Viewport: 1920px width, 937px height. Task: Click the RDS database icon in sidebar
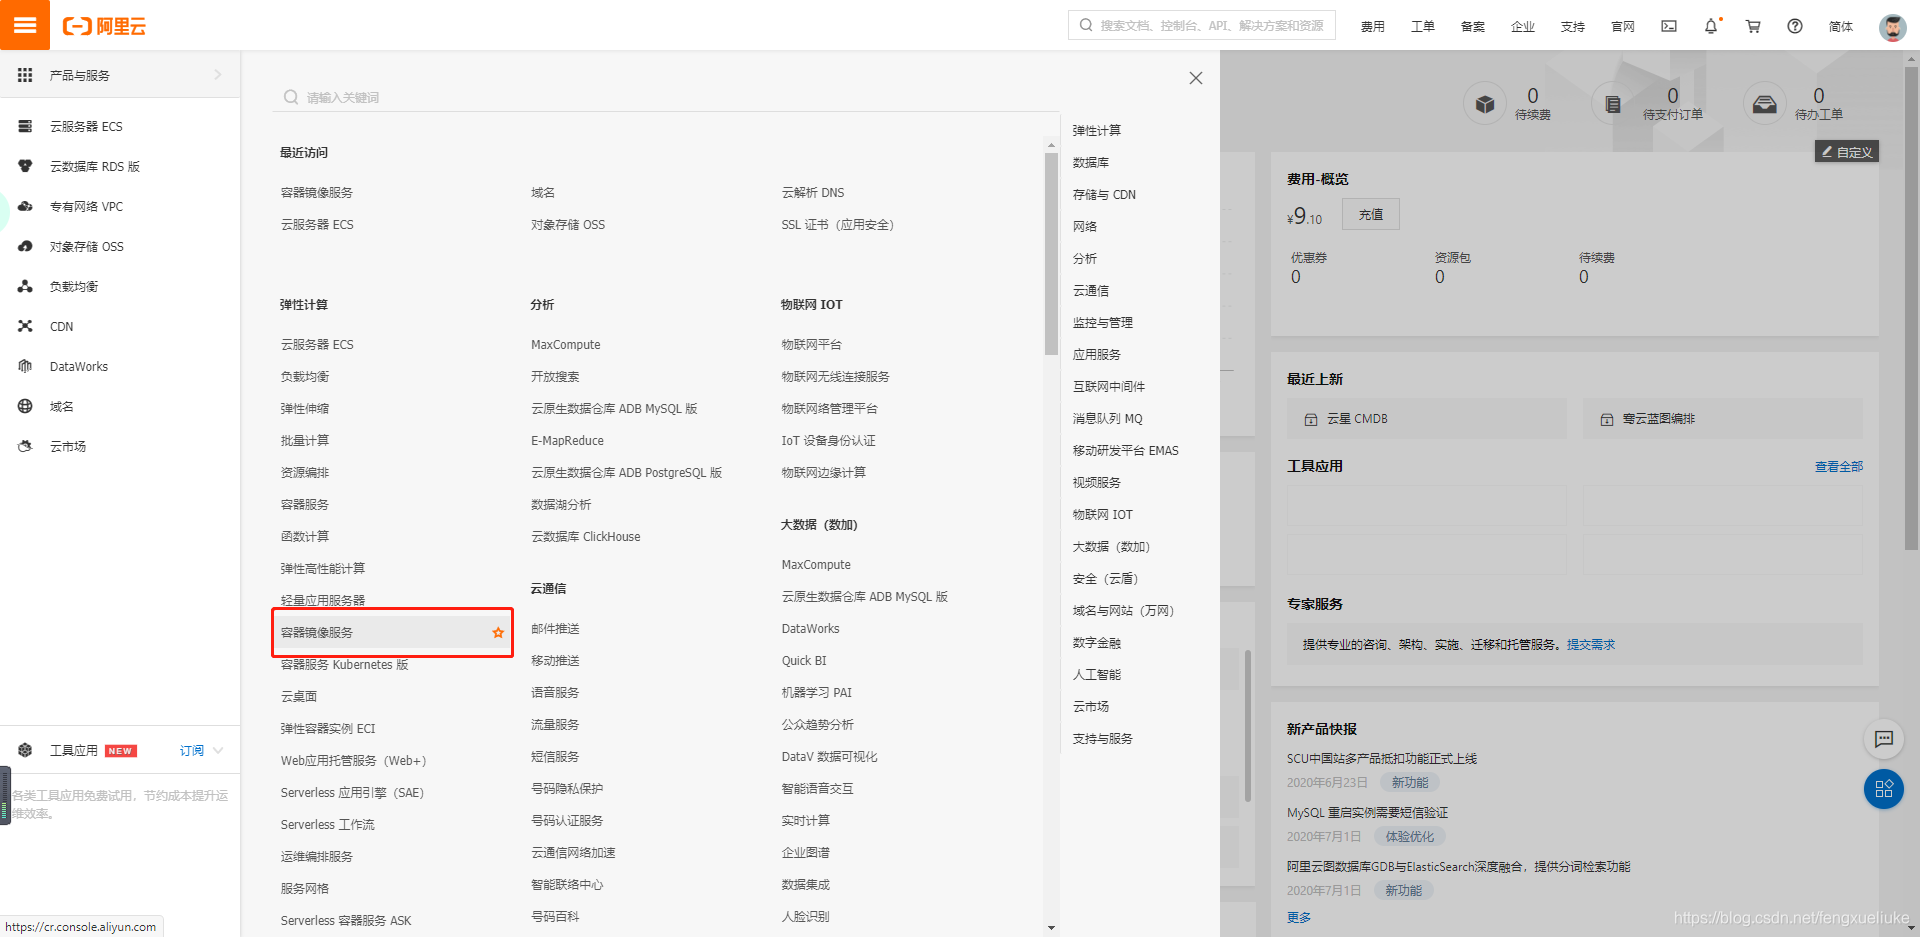point(25,166)
